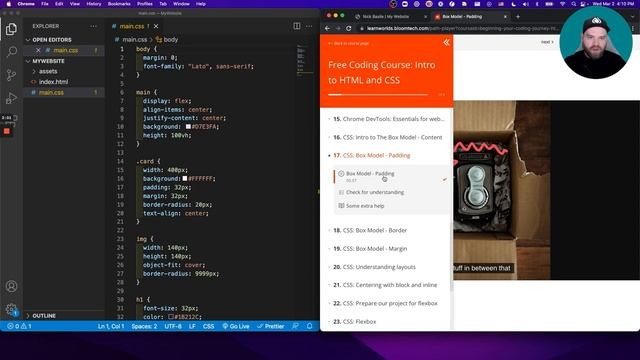Open the Bookmarks menu

click(119, 4)
